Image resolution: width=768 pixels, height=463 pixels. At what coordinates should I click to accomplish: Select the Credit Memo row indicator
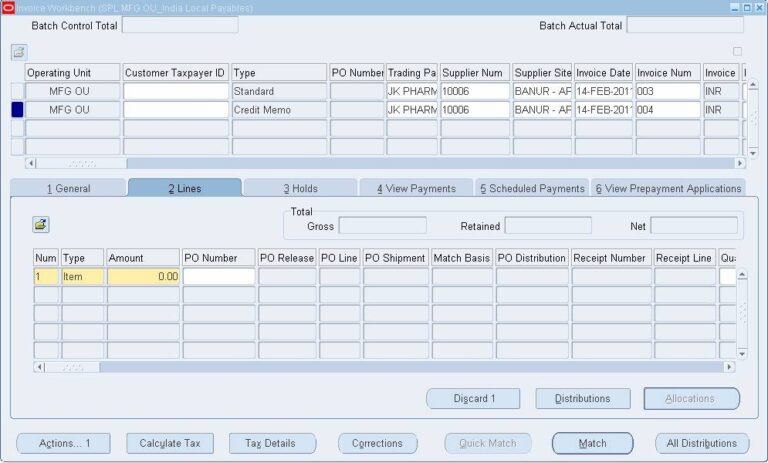[17, 110]
